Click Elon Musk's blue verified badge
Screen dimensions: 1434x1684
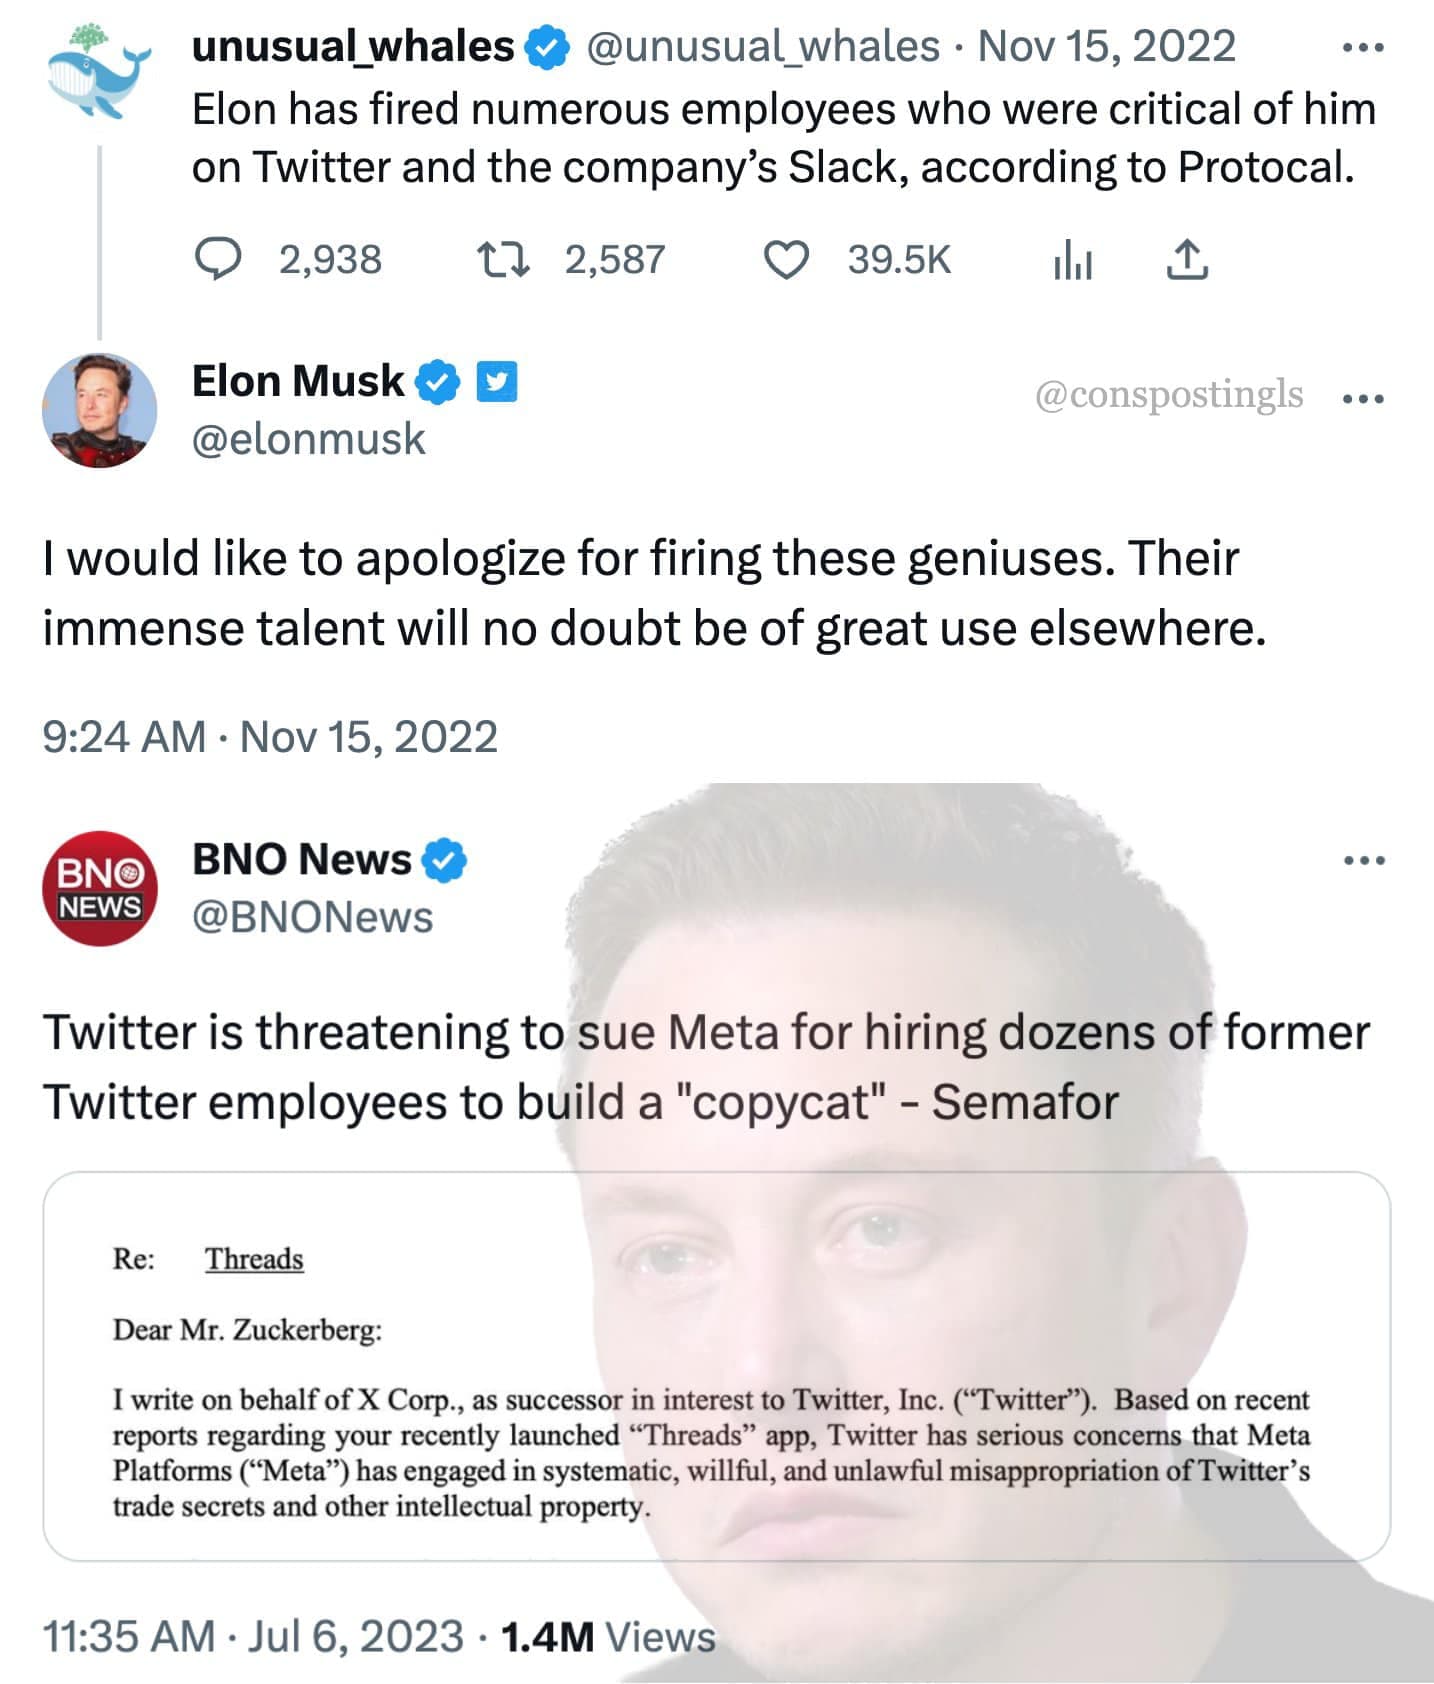point(437,383)
